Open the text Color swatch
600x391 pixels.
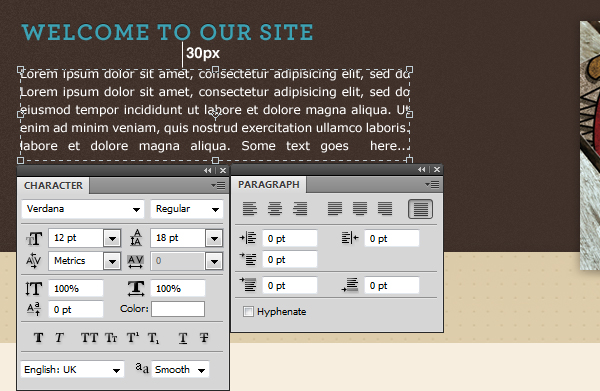click(x=178, y=309)
